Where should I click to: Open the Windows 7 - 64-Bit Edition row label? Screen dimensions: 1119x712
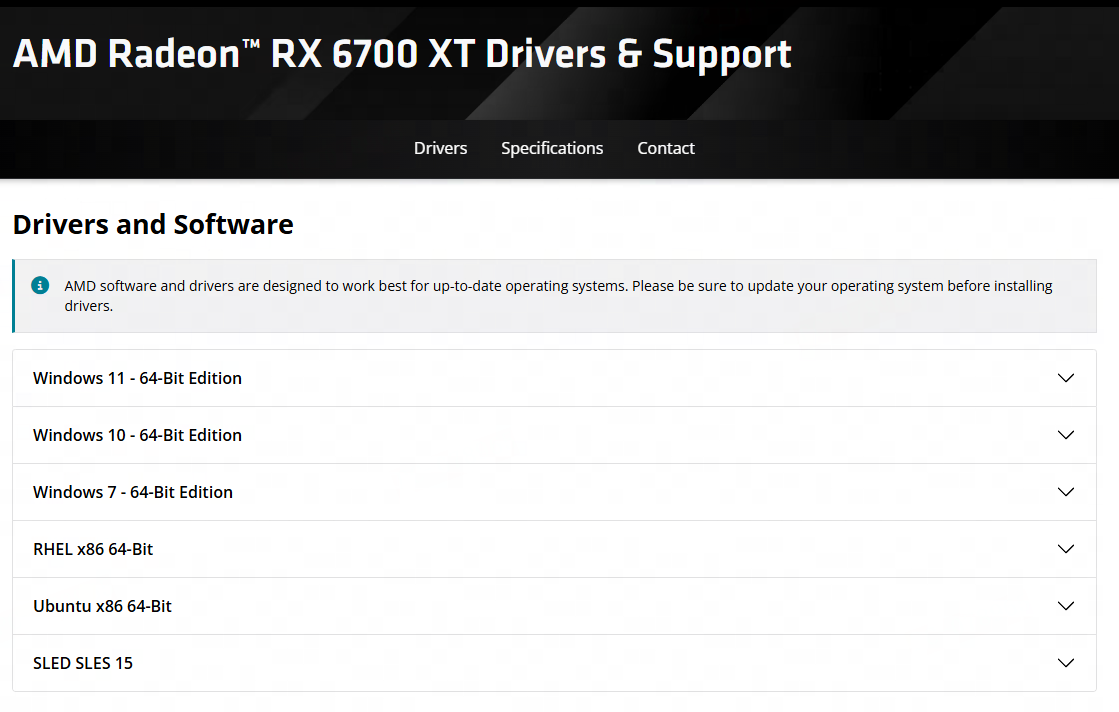[133, 492]
